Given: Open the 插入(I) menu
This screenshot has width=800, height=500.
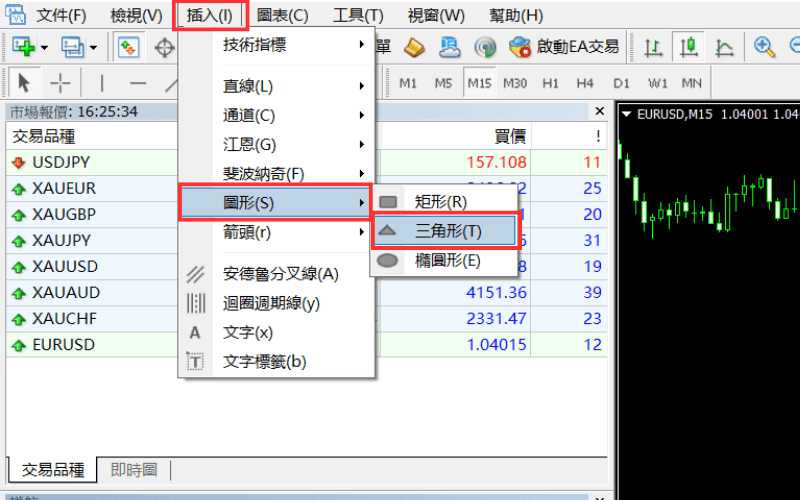Looking at the screenshot, I should [210, 15].
